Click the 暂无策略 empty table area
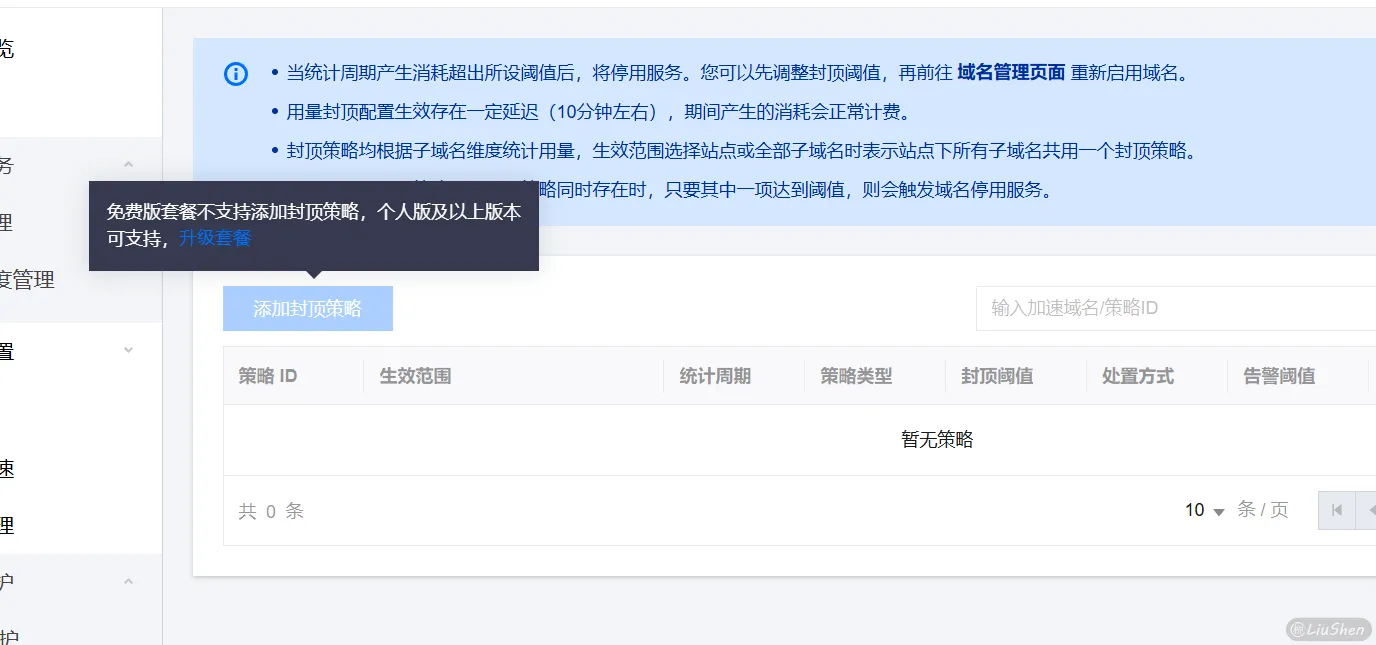The height and width of the screenshot is (645, 1376). click(x=938, y=439)
